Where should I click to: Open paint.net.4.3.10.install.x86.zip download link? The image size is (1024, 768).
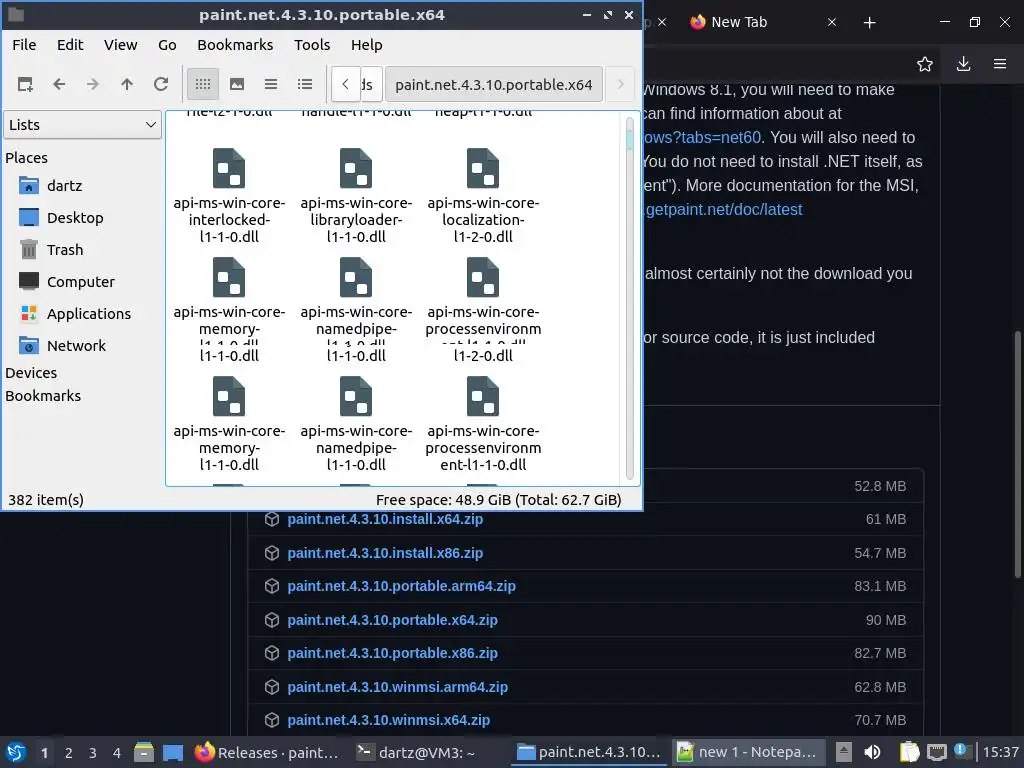(385, 553)
